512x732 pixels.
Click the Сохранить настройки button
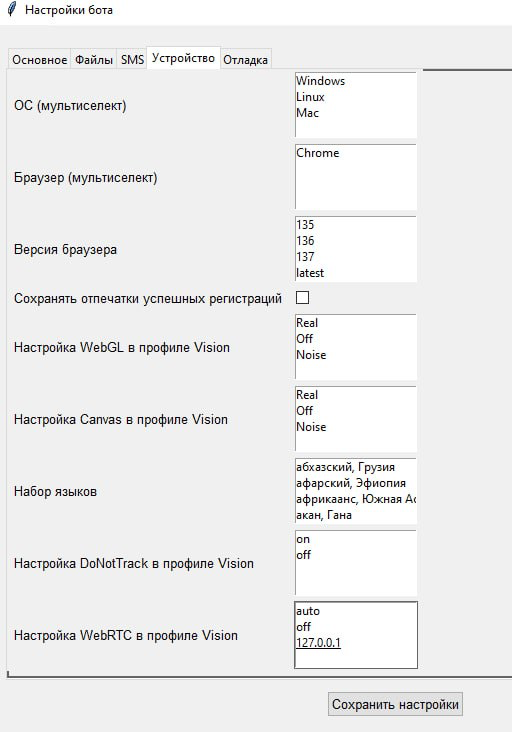pyautogui.click(x=395, y=704)
